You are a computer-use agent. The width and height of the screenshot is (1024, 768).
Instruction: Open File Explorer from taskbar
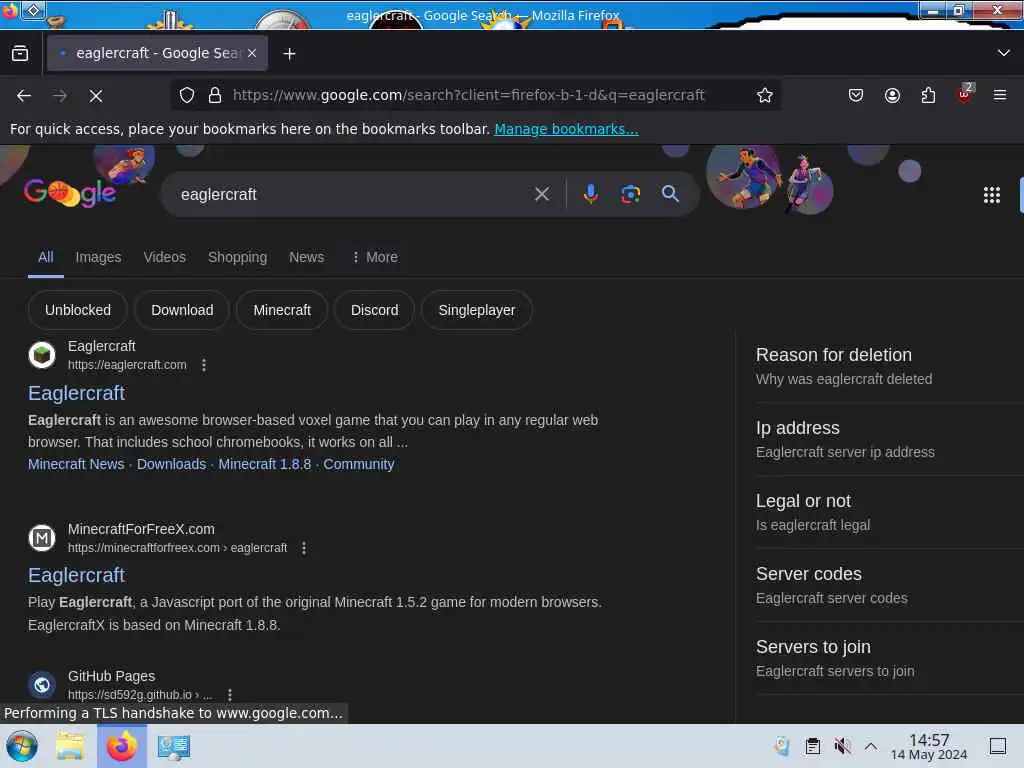click(x=70, y=746)
